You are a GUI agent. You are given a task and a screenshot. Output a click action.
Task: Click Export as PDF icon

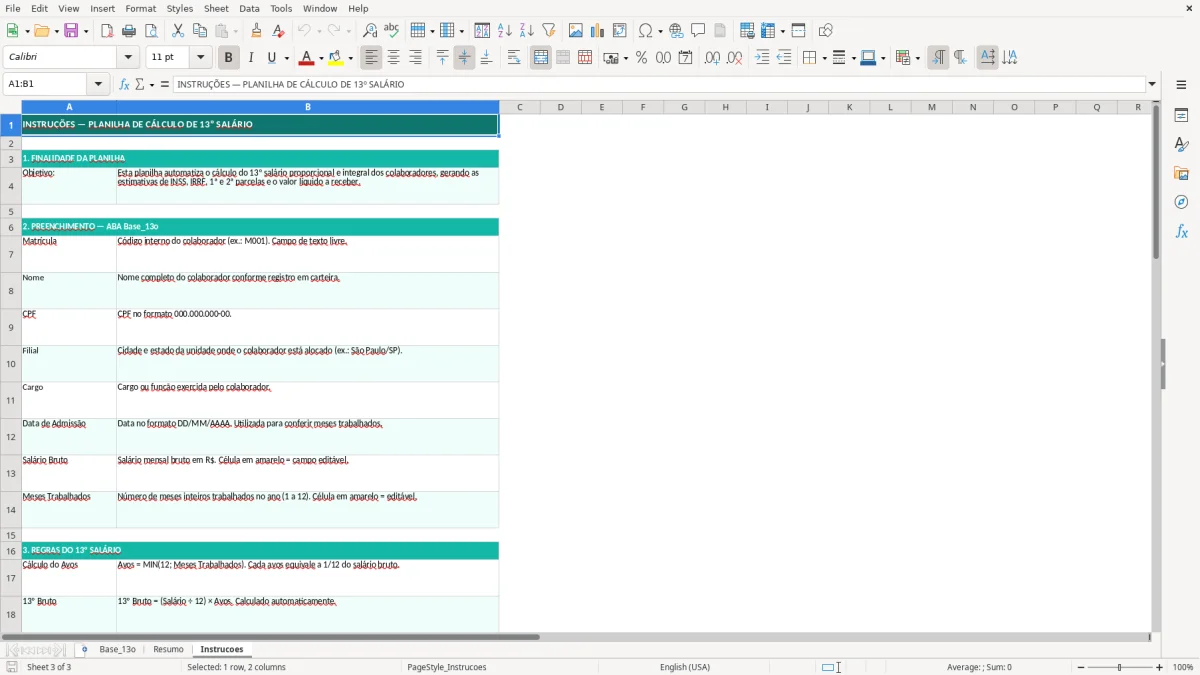[x=107, y=31]
